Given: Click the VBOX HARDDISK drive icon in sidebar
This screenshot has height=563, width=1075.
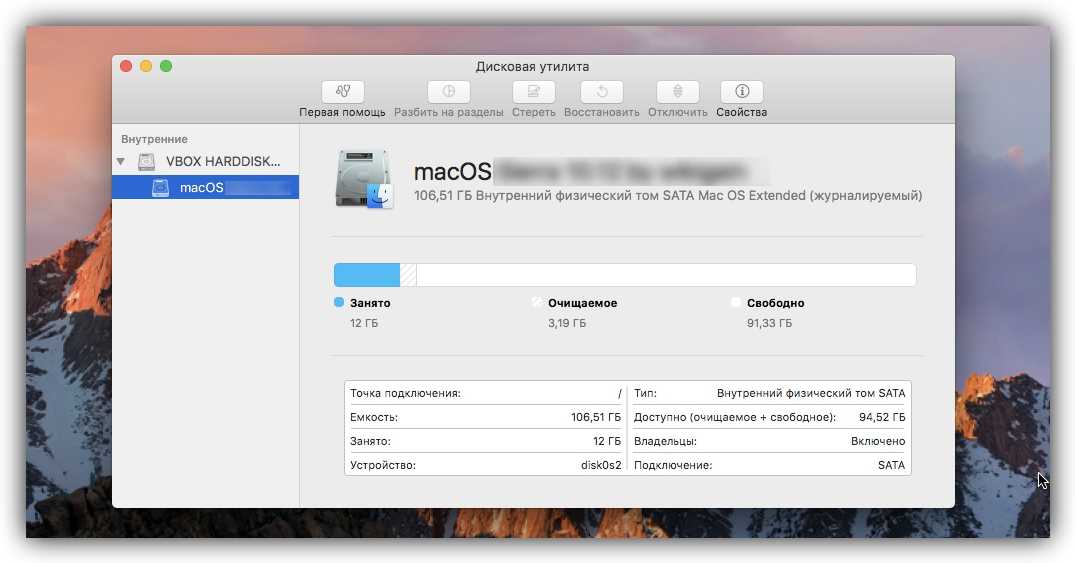Looking at the screenshot, I should click(x=147, y=162).
